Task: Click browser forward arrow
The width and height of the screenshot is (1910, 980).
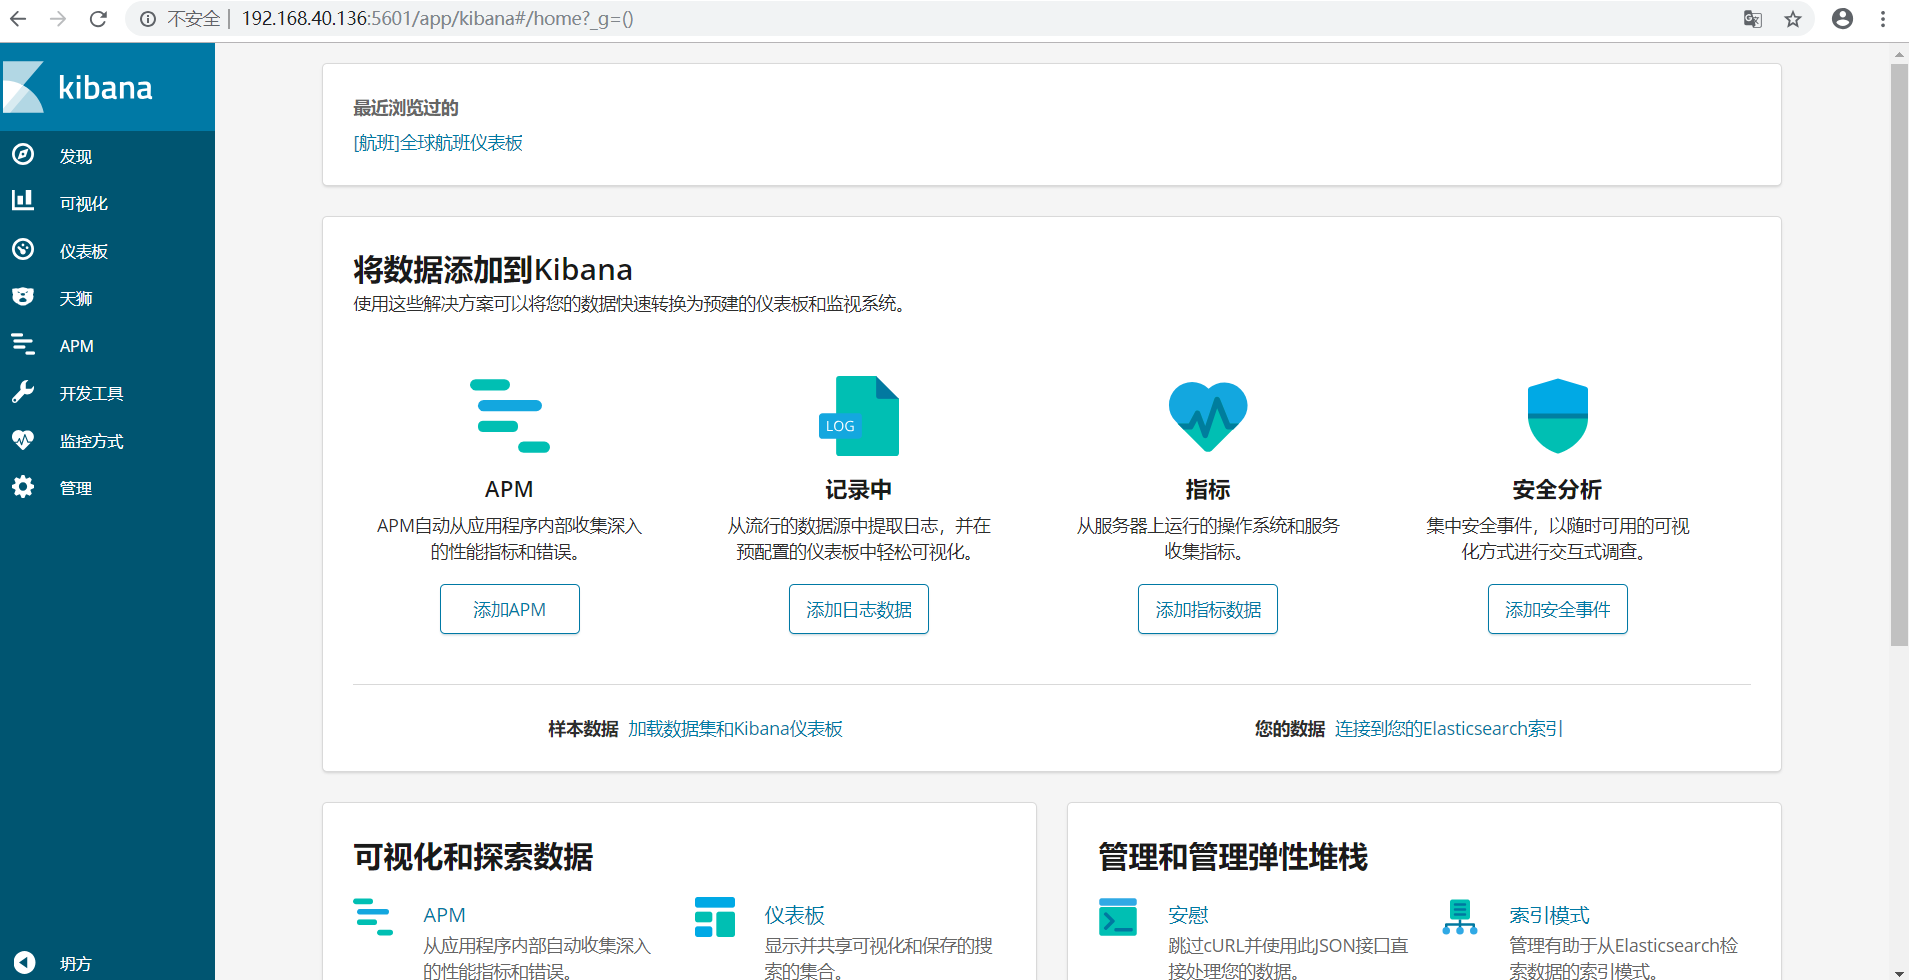Action: 58,18
